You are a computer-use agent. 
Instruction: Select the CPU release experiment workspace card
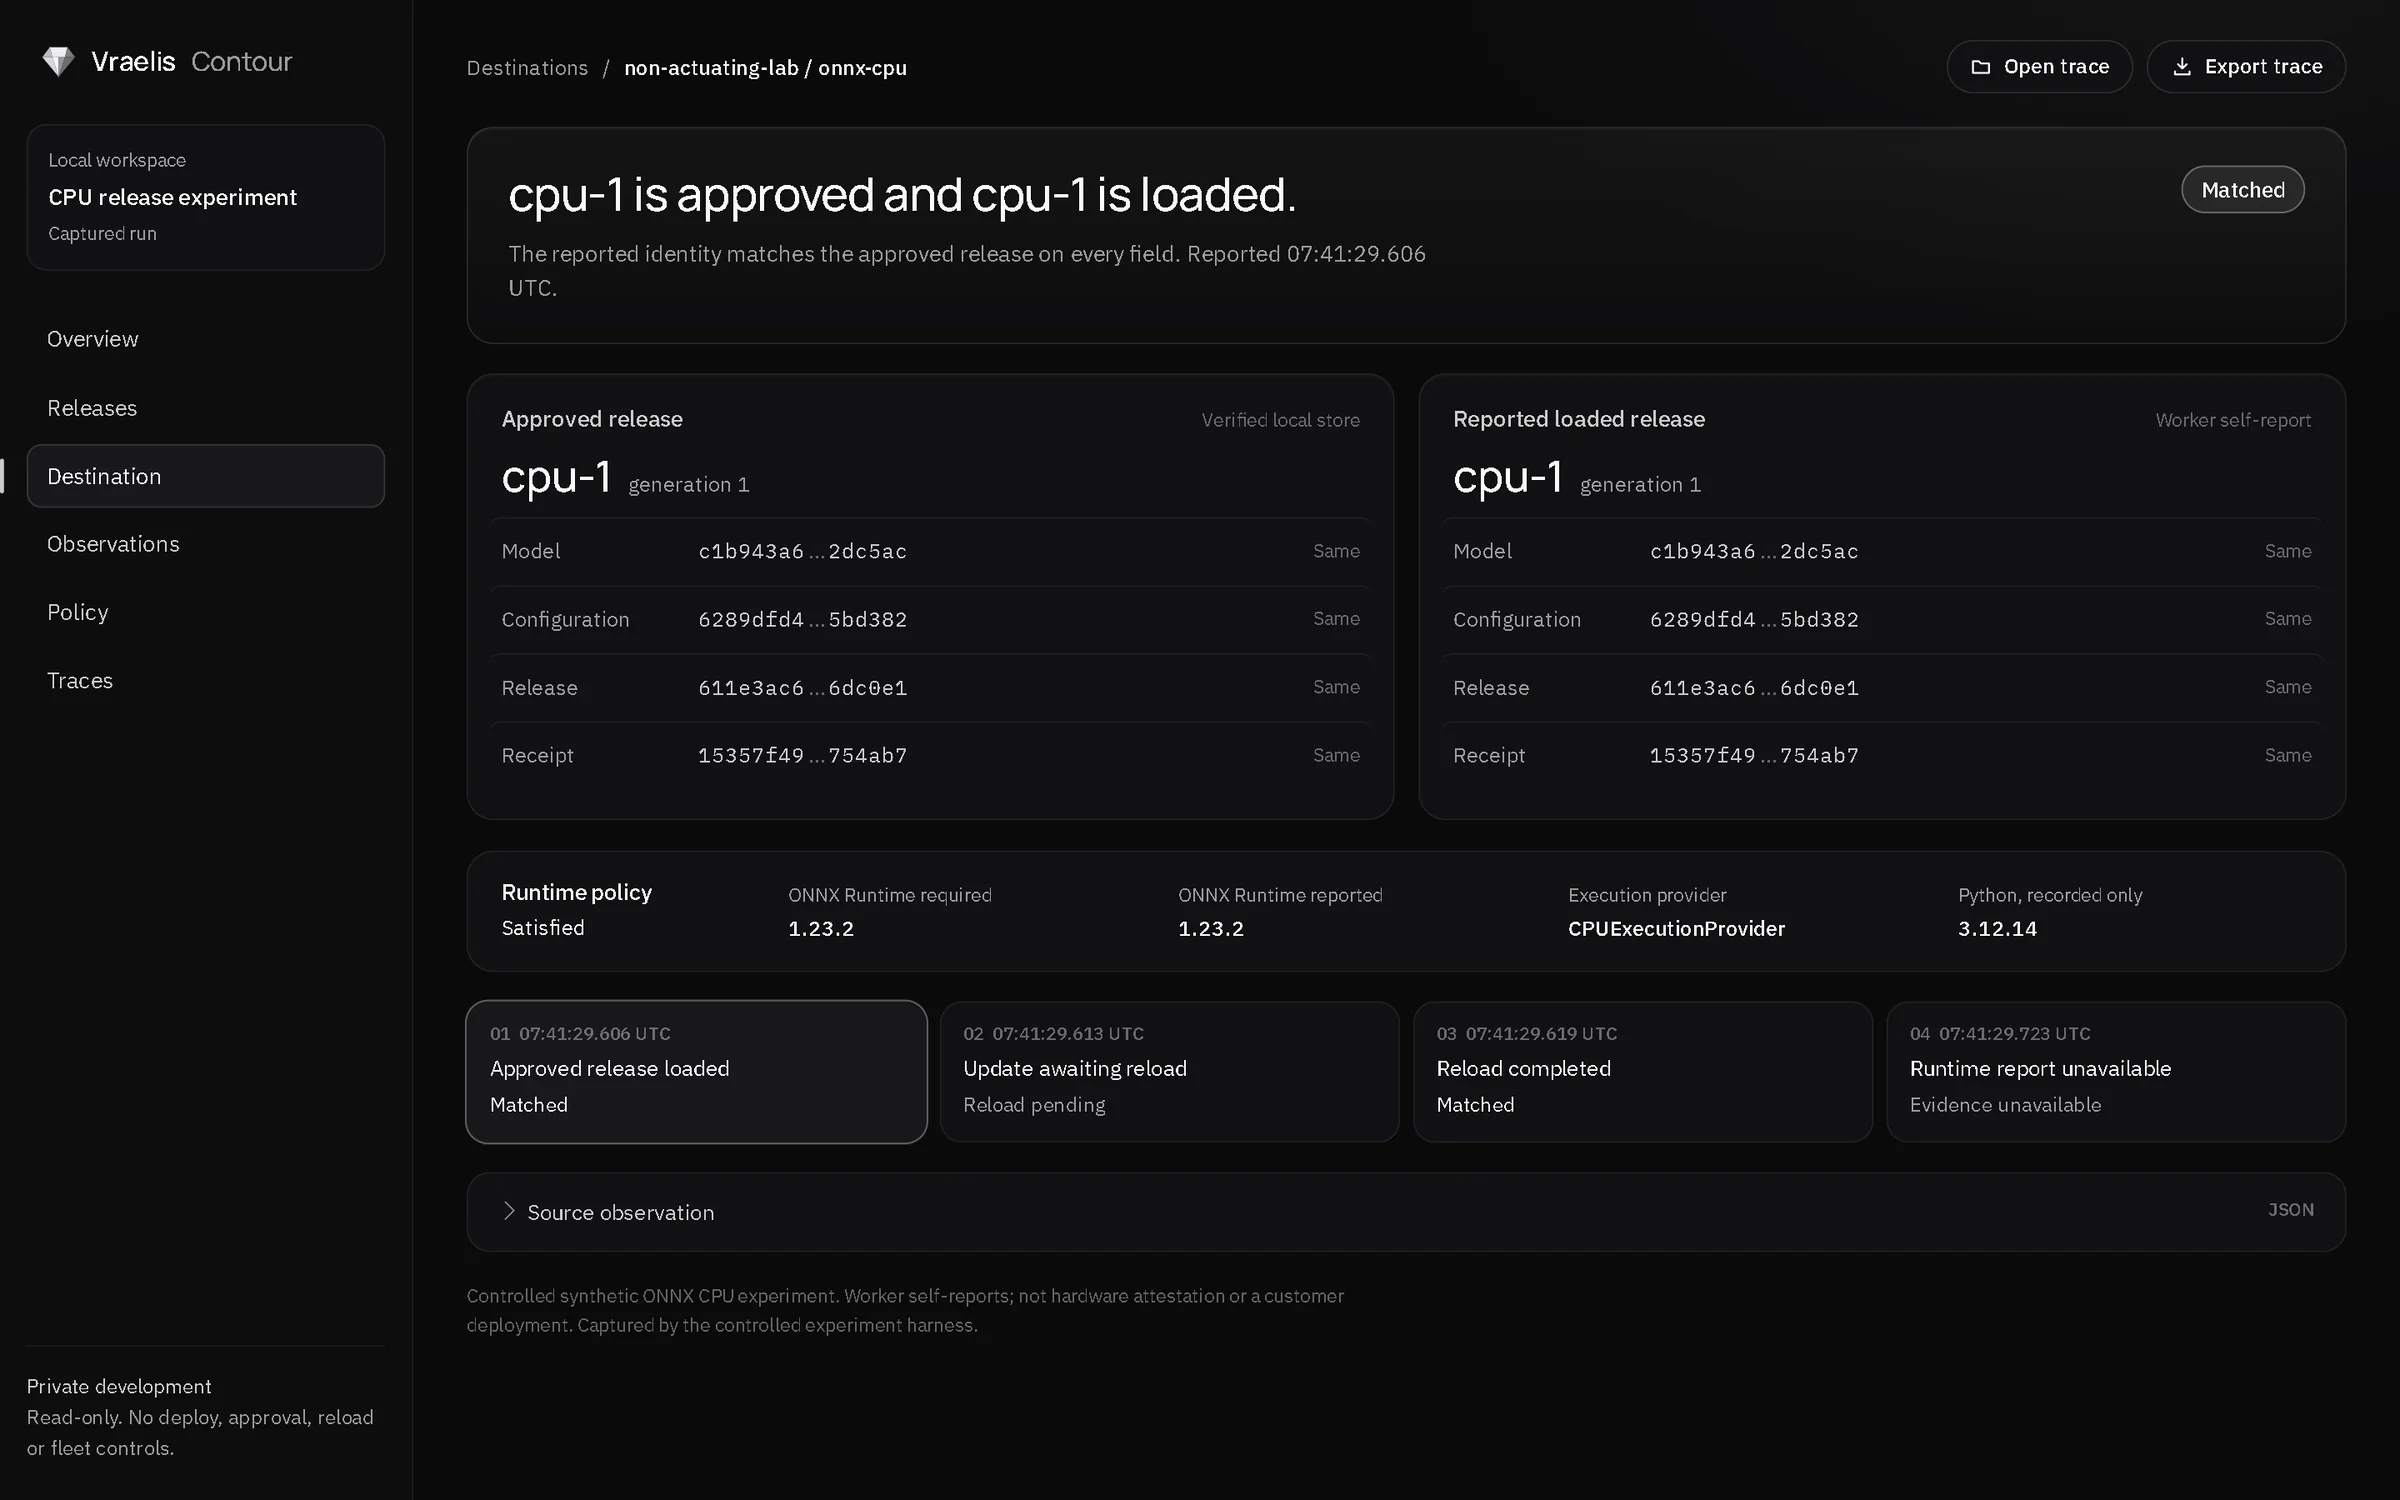206,197
